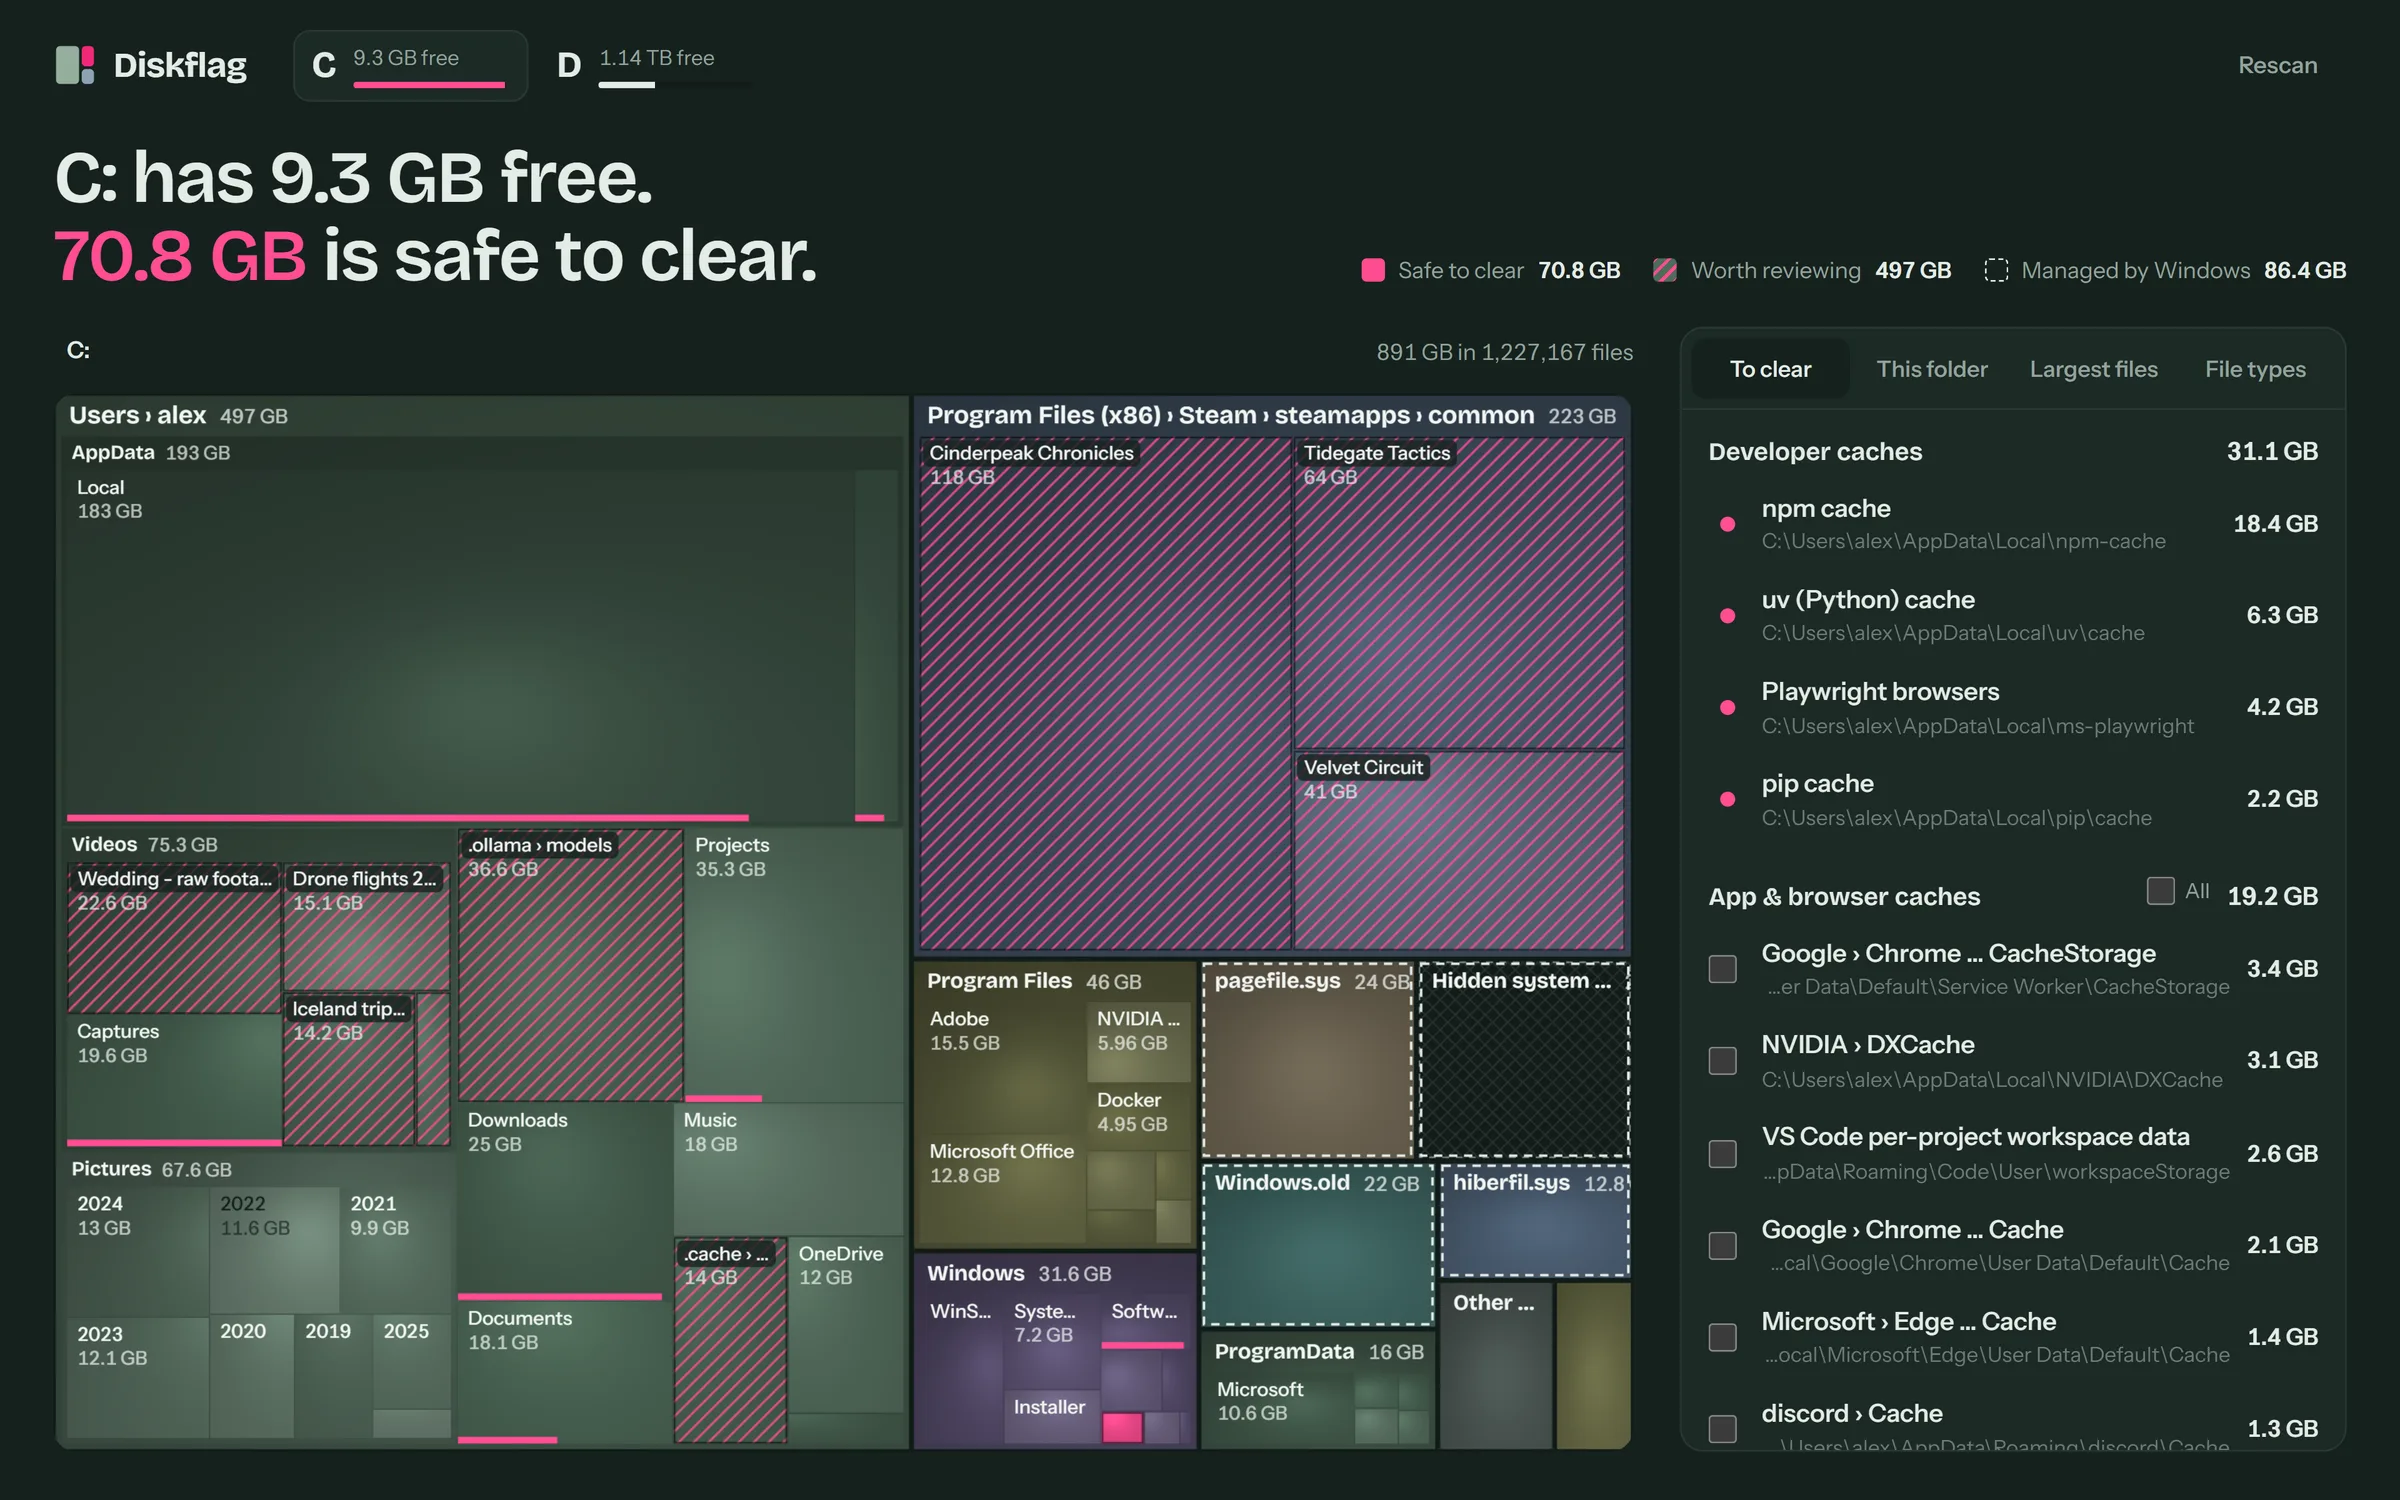2400x1500 pixels.
Task: Click the pink dot beside Playwright browsers
Action: coord(1727,708)
